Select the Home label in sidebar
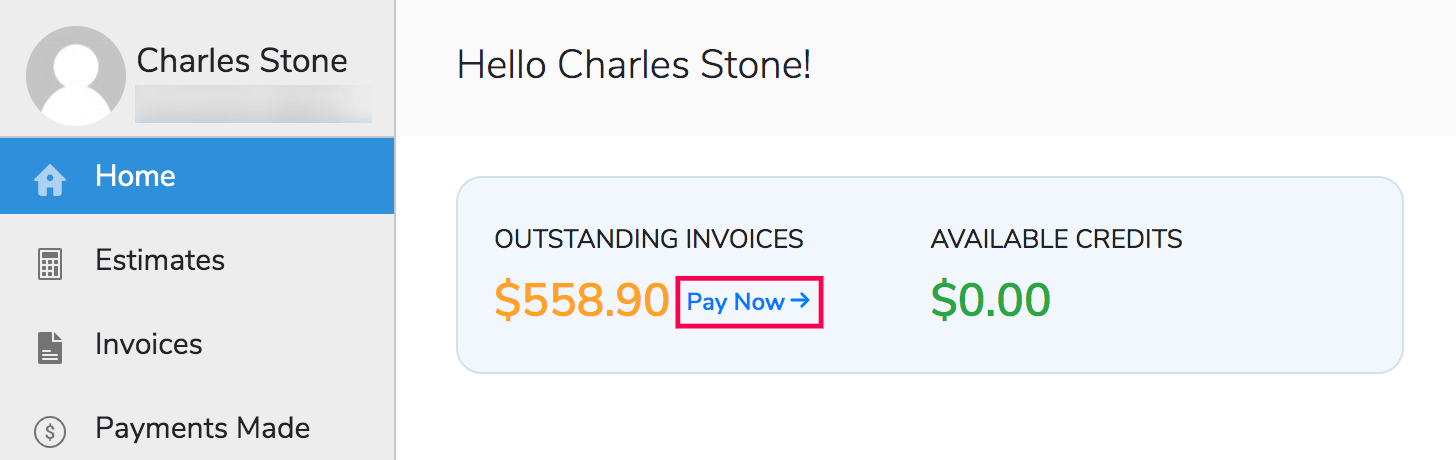 pos(135,176)
